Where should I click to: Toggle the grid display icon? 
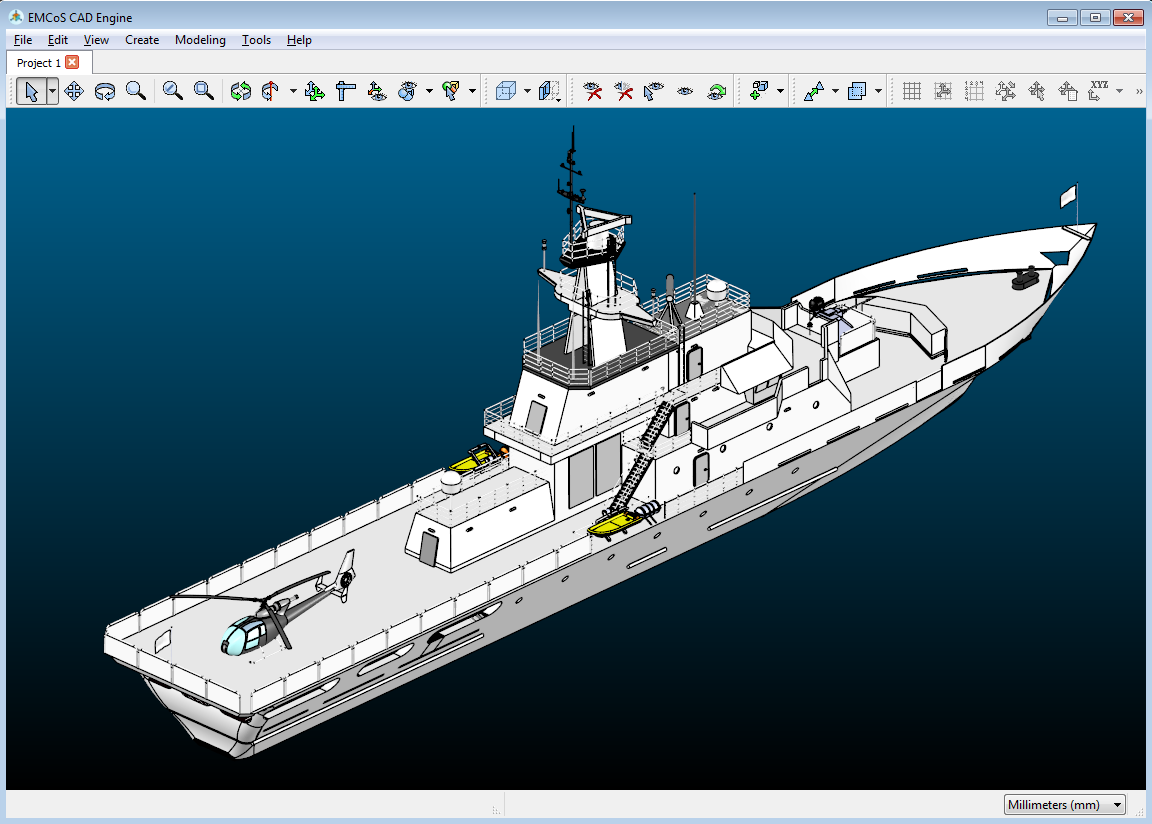click(x=912, y=92)
